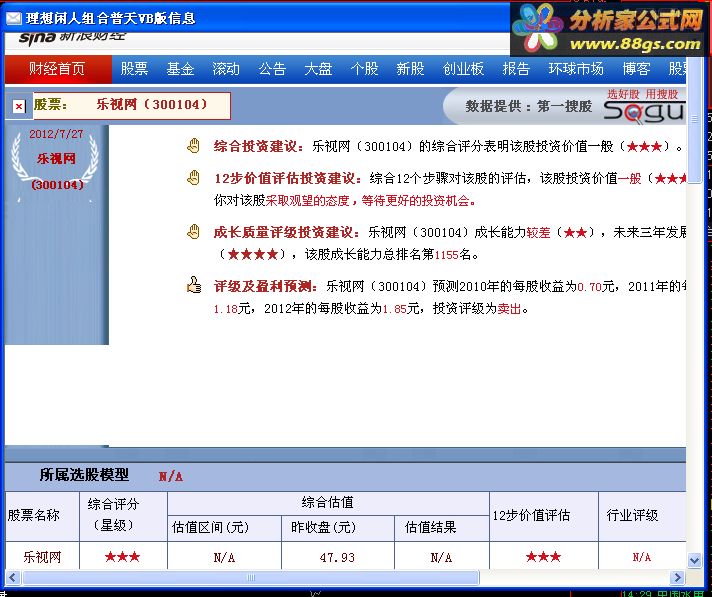Open the 大盘 menu item

tap(318, 69)
